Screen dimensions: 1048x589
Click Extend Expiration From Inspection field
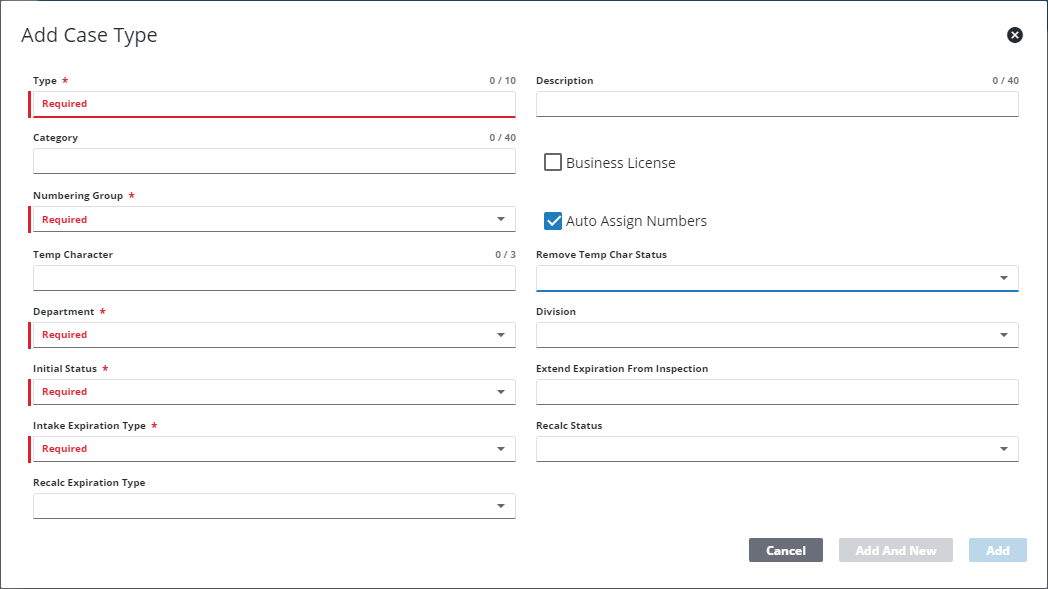(x=776, y=392)
